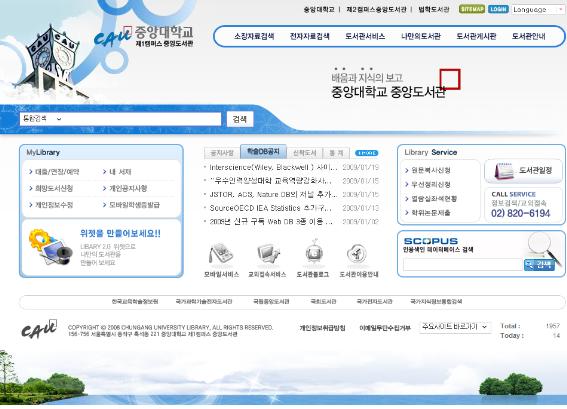Open the 도서관이용안내 signpost icon
The height and width of the screenshot is (409, 567).
357,254
